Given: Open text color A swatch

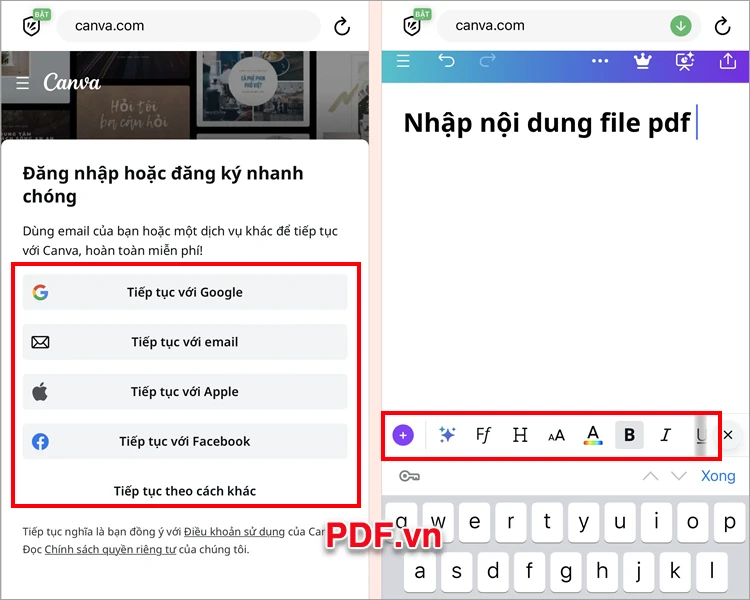Looking at the screenshot, I should tap(593, 435).
